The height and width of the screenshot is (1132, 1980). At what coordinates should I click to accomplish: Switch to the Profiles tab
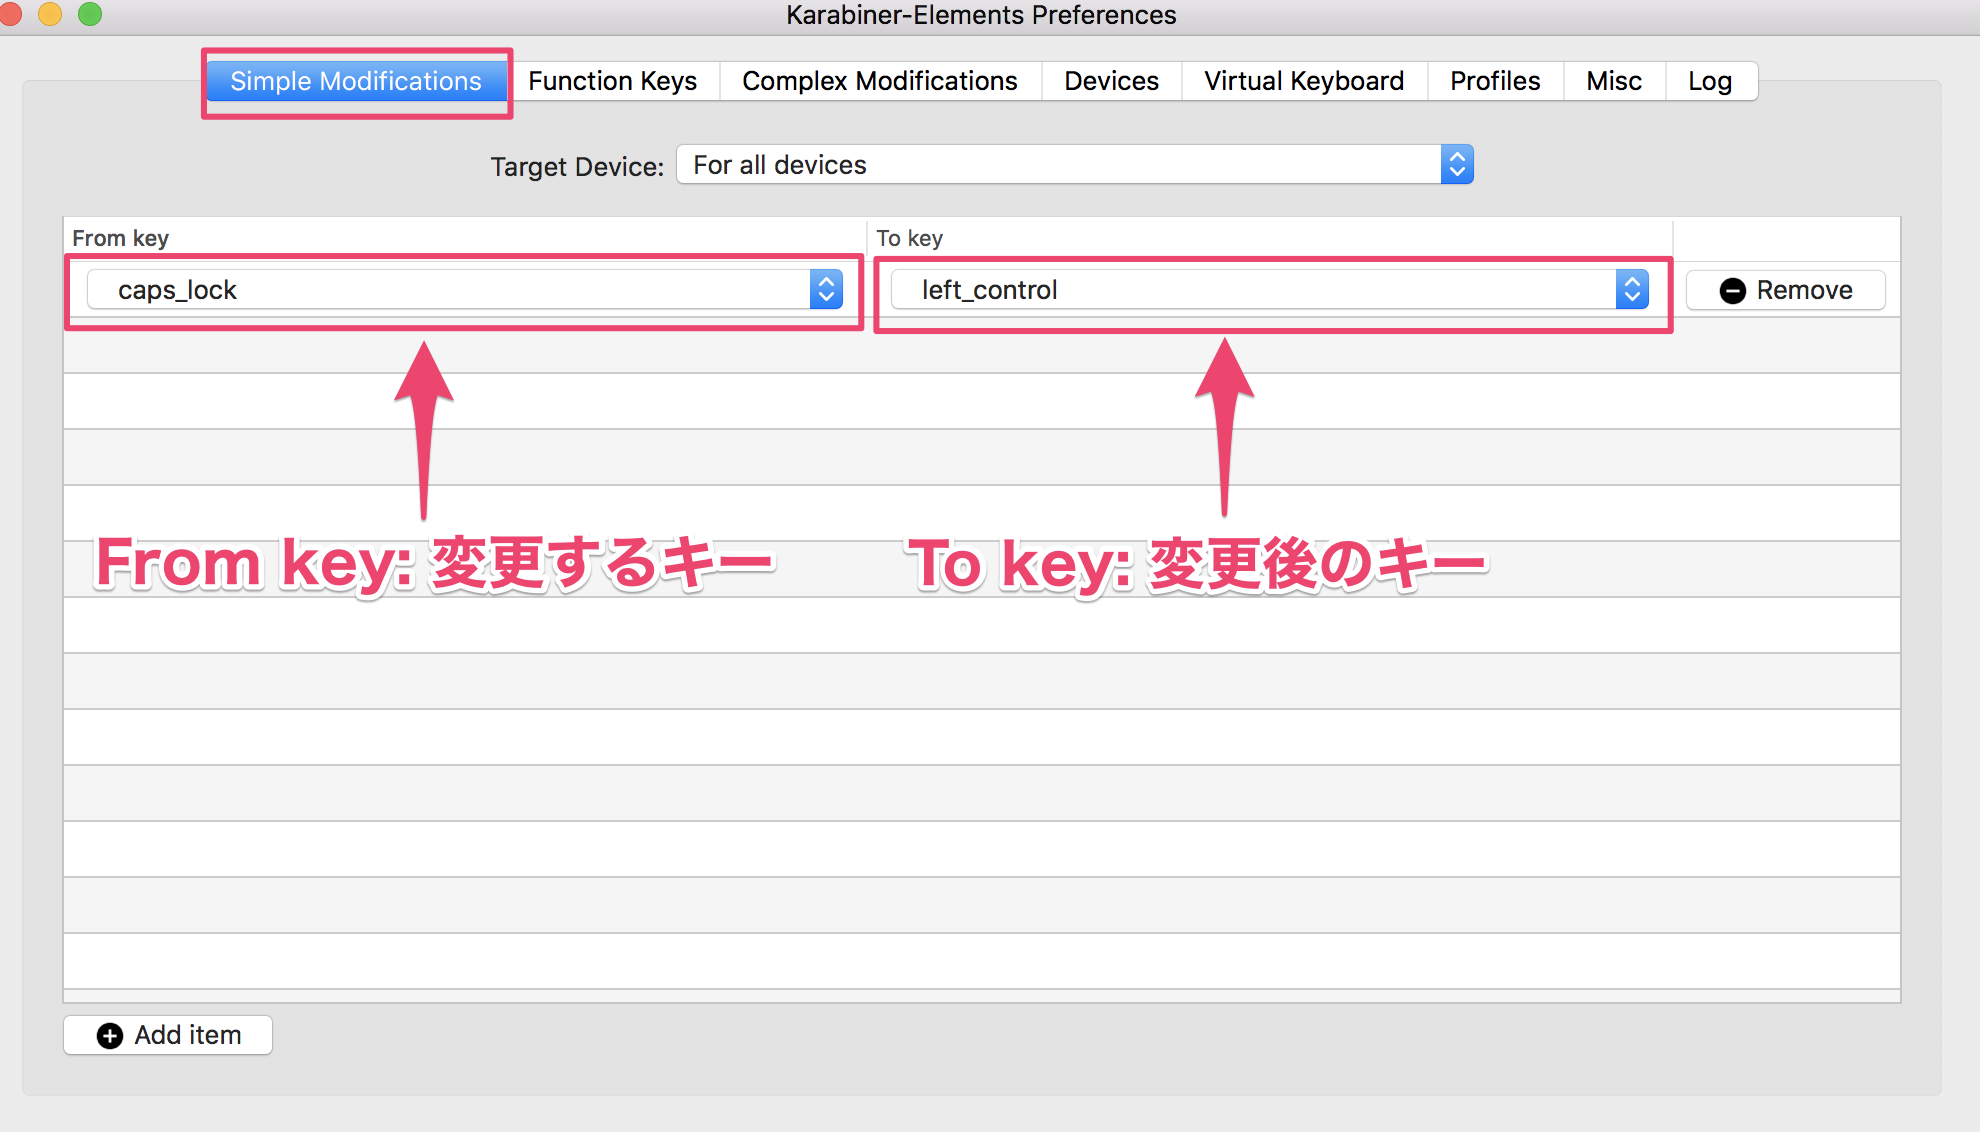pos(1494,81)
